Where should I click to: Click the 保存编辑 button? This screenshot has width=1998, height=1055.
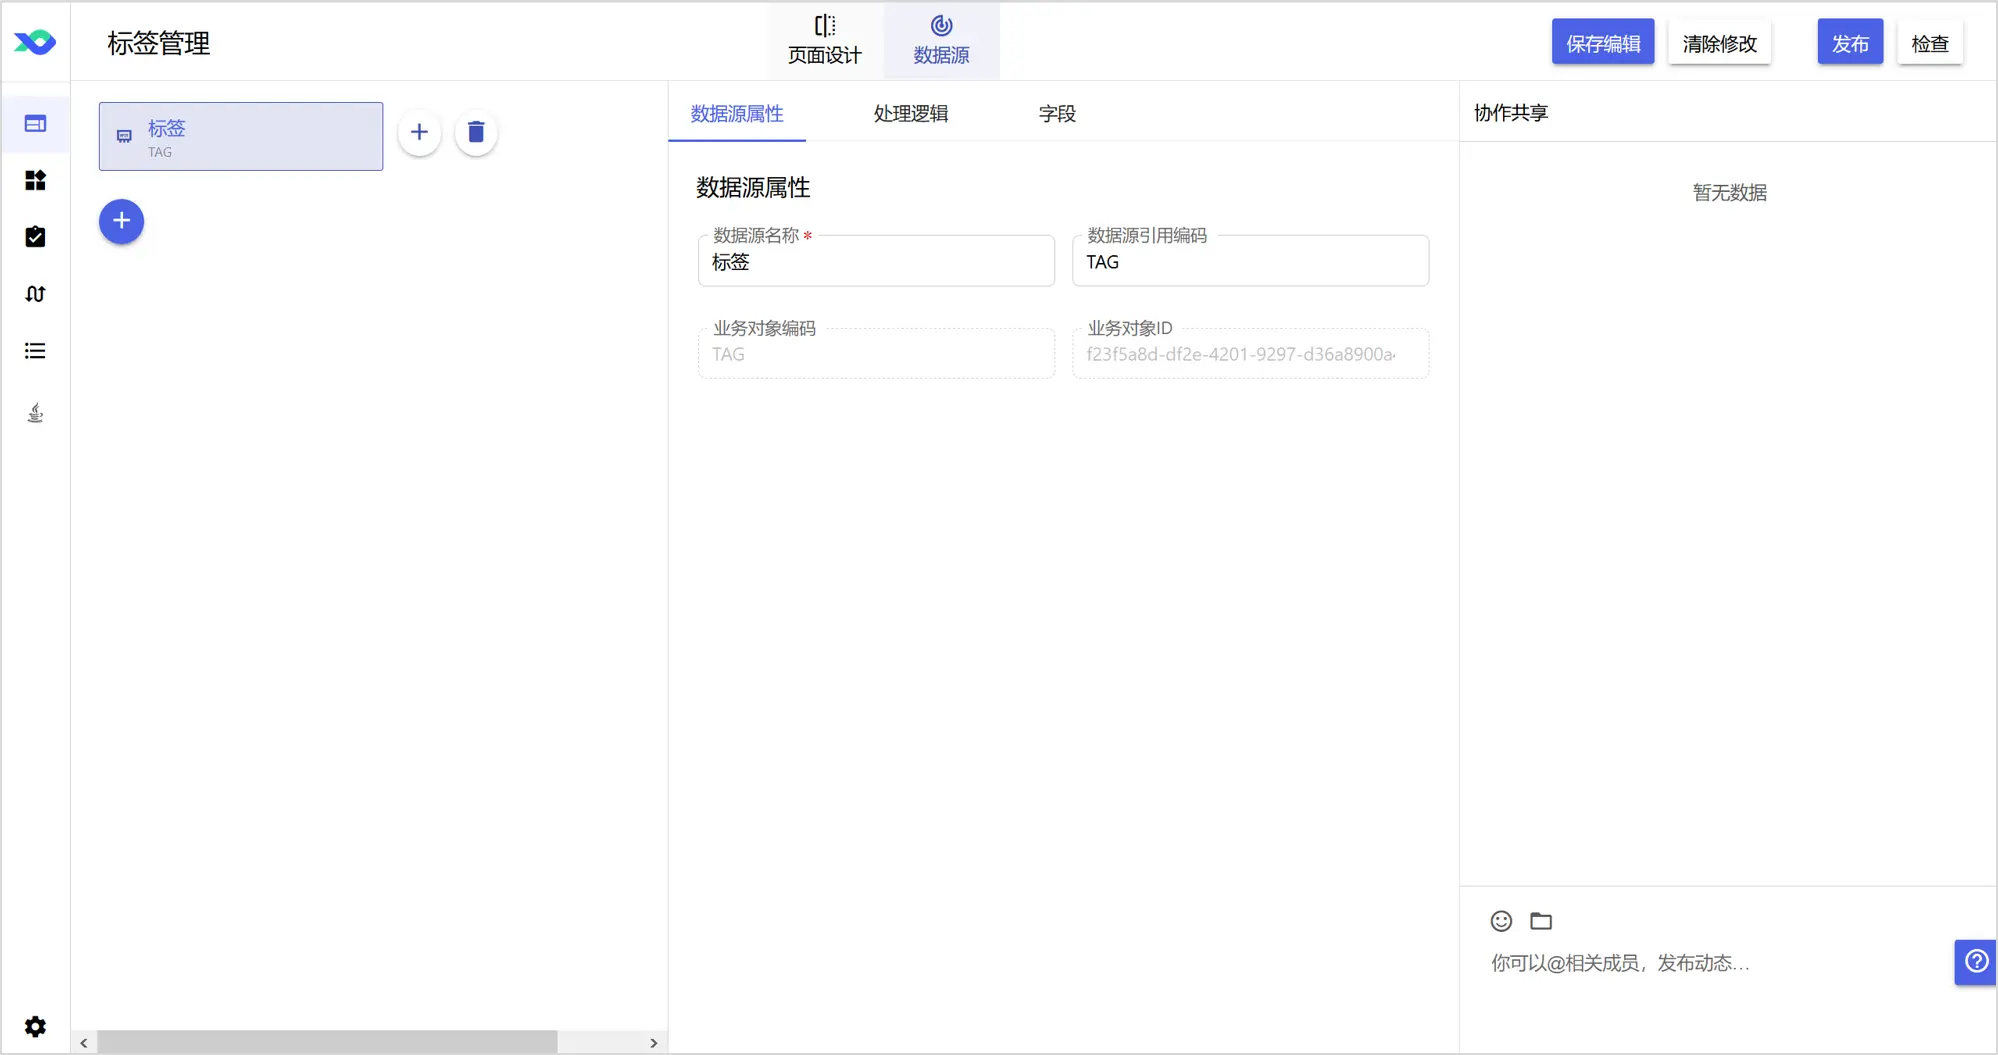(x=1603, y=43)
